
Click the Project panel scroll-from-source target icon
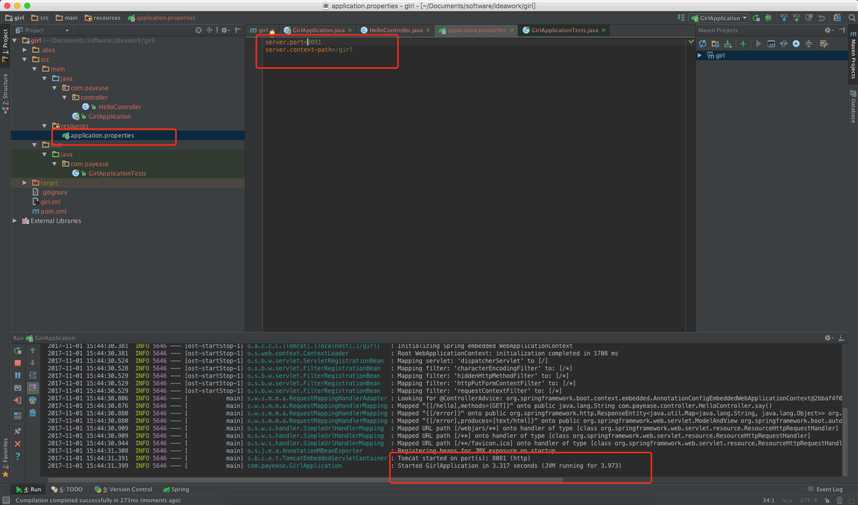198,30
